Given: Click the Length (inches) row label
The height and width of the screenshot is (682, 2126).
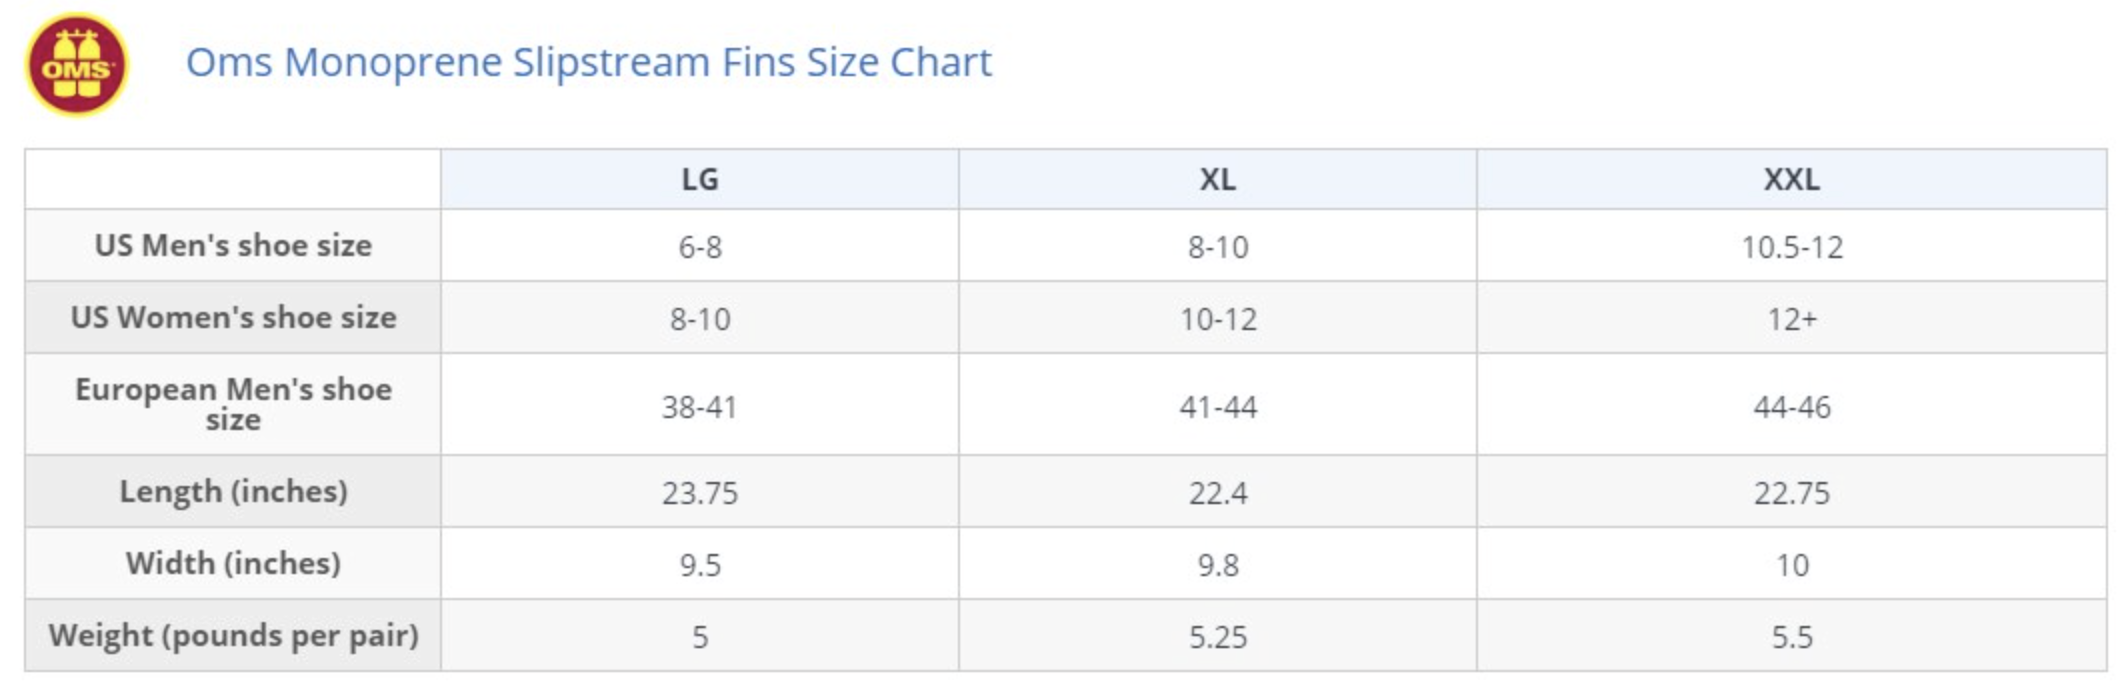Looking at the screenshot, I should [x=233, y=491].
